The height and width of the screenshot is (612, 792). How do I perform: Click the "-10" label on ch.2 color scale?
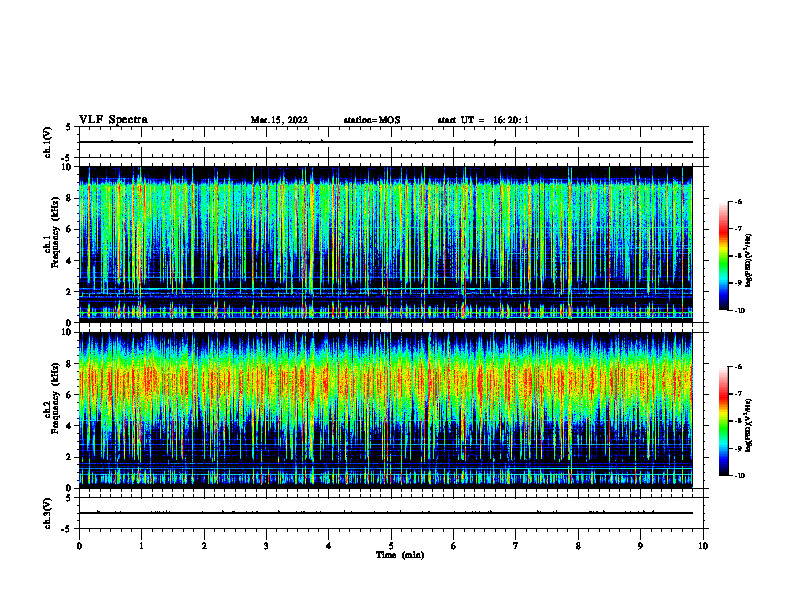pos(739,476)
